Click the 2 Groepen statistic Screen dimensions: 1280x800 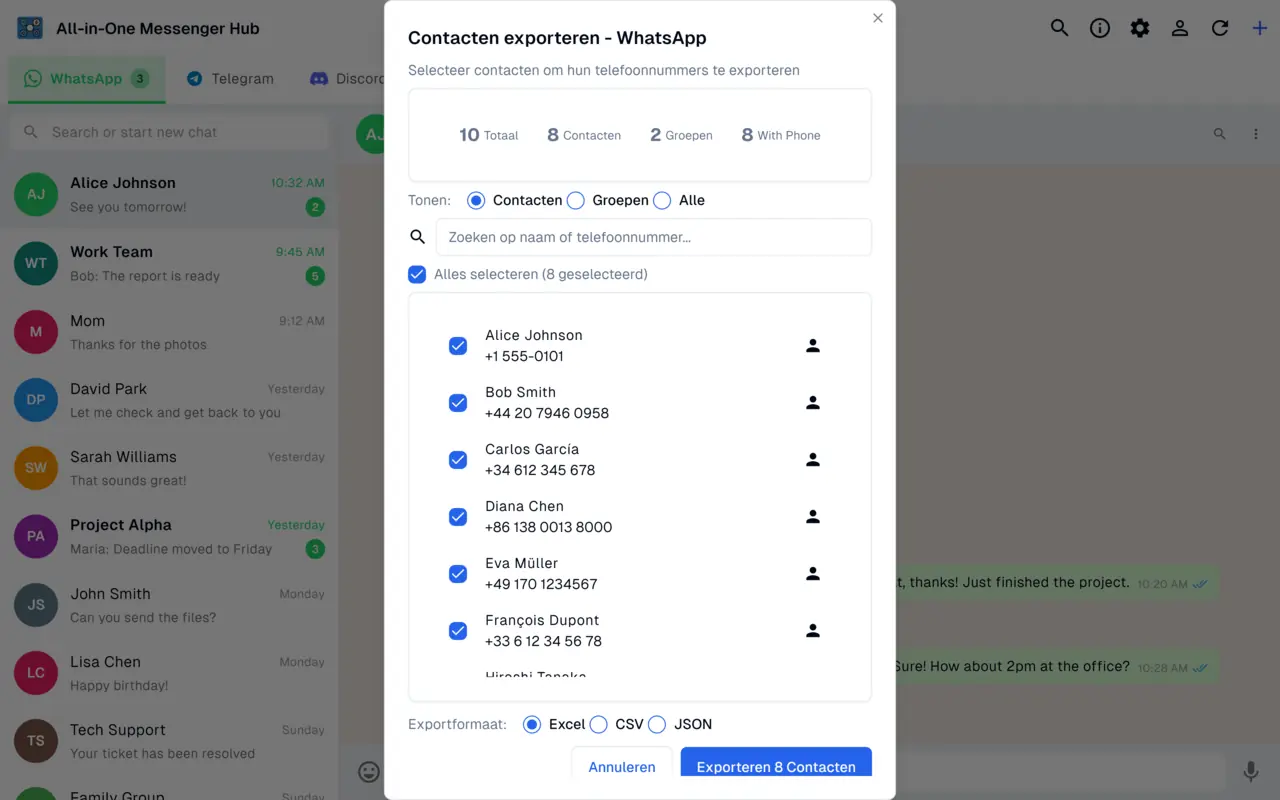click(x=681, y=135)
